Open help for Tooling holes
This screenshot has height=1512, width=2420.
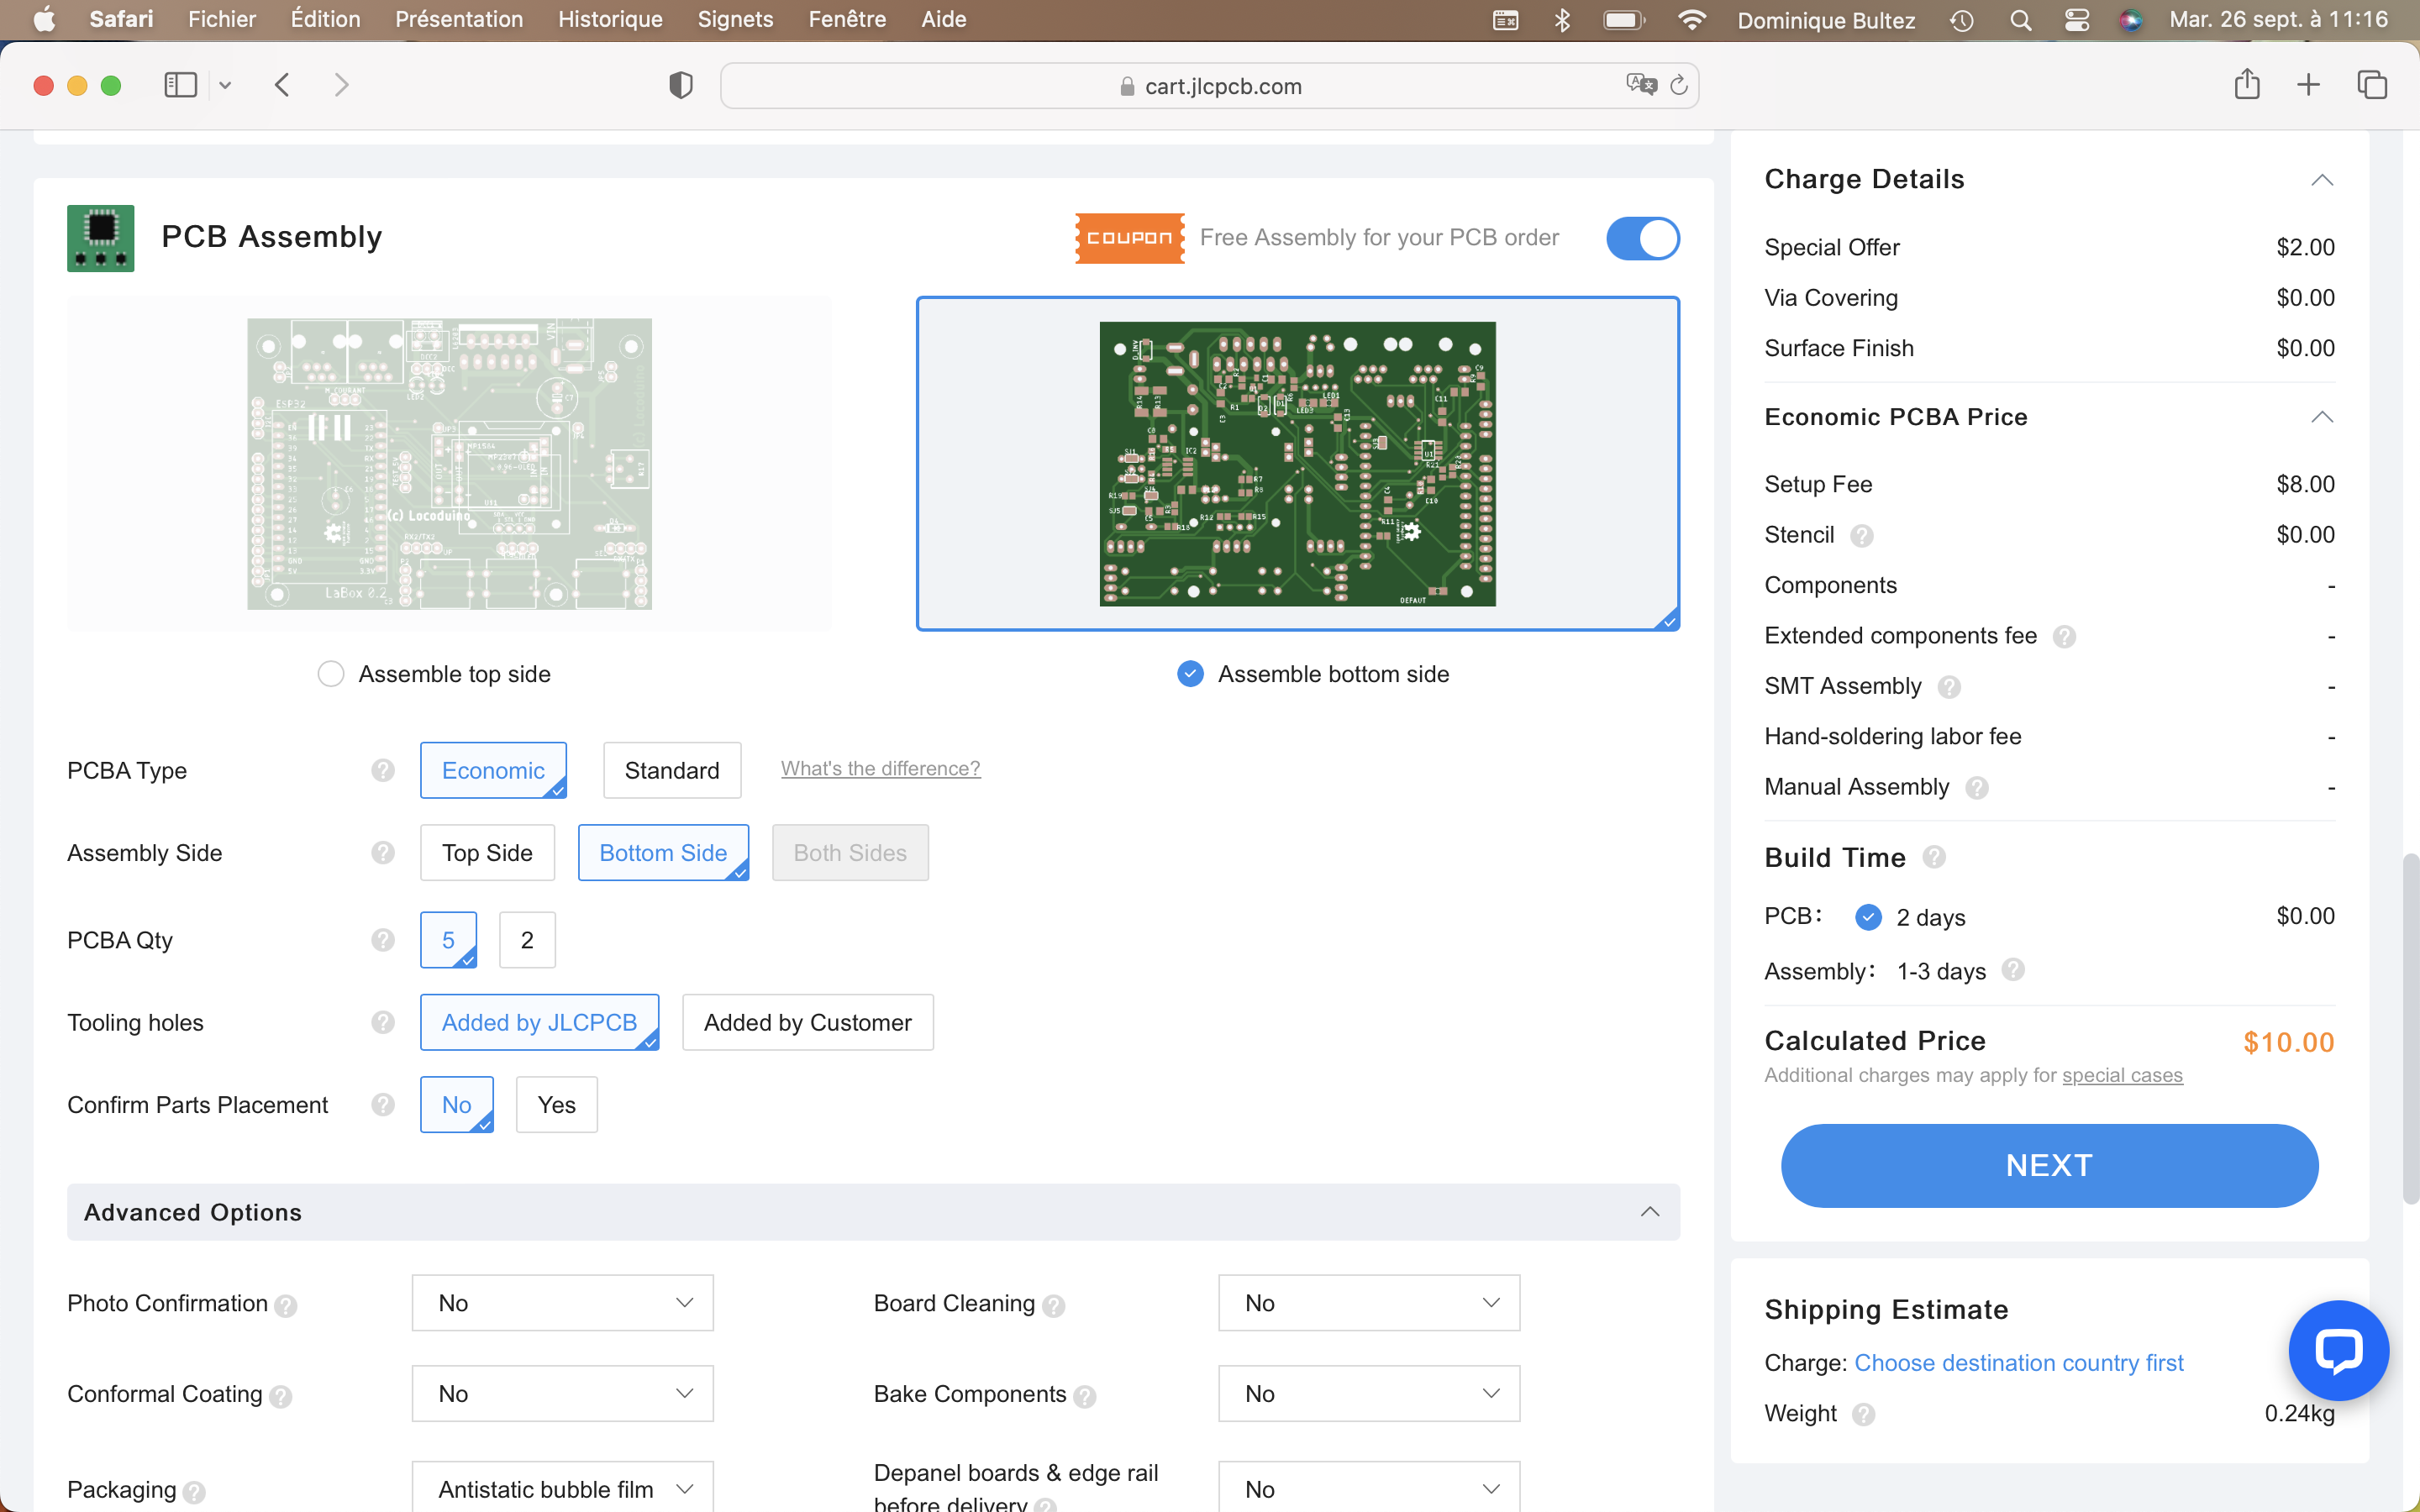tap(383, 1022)
